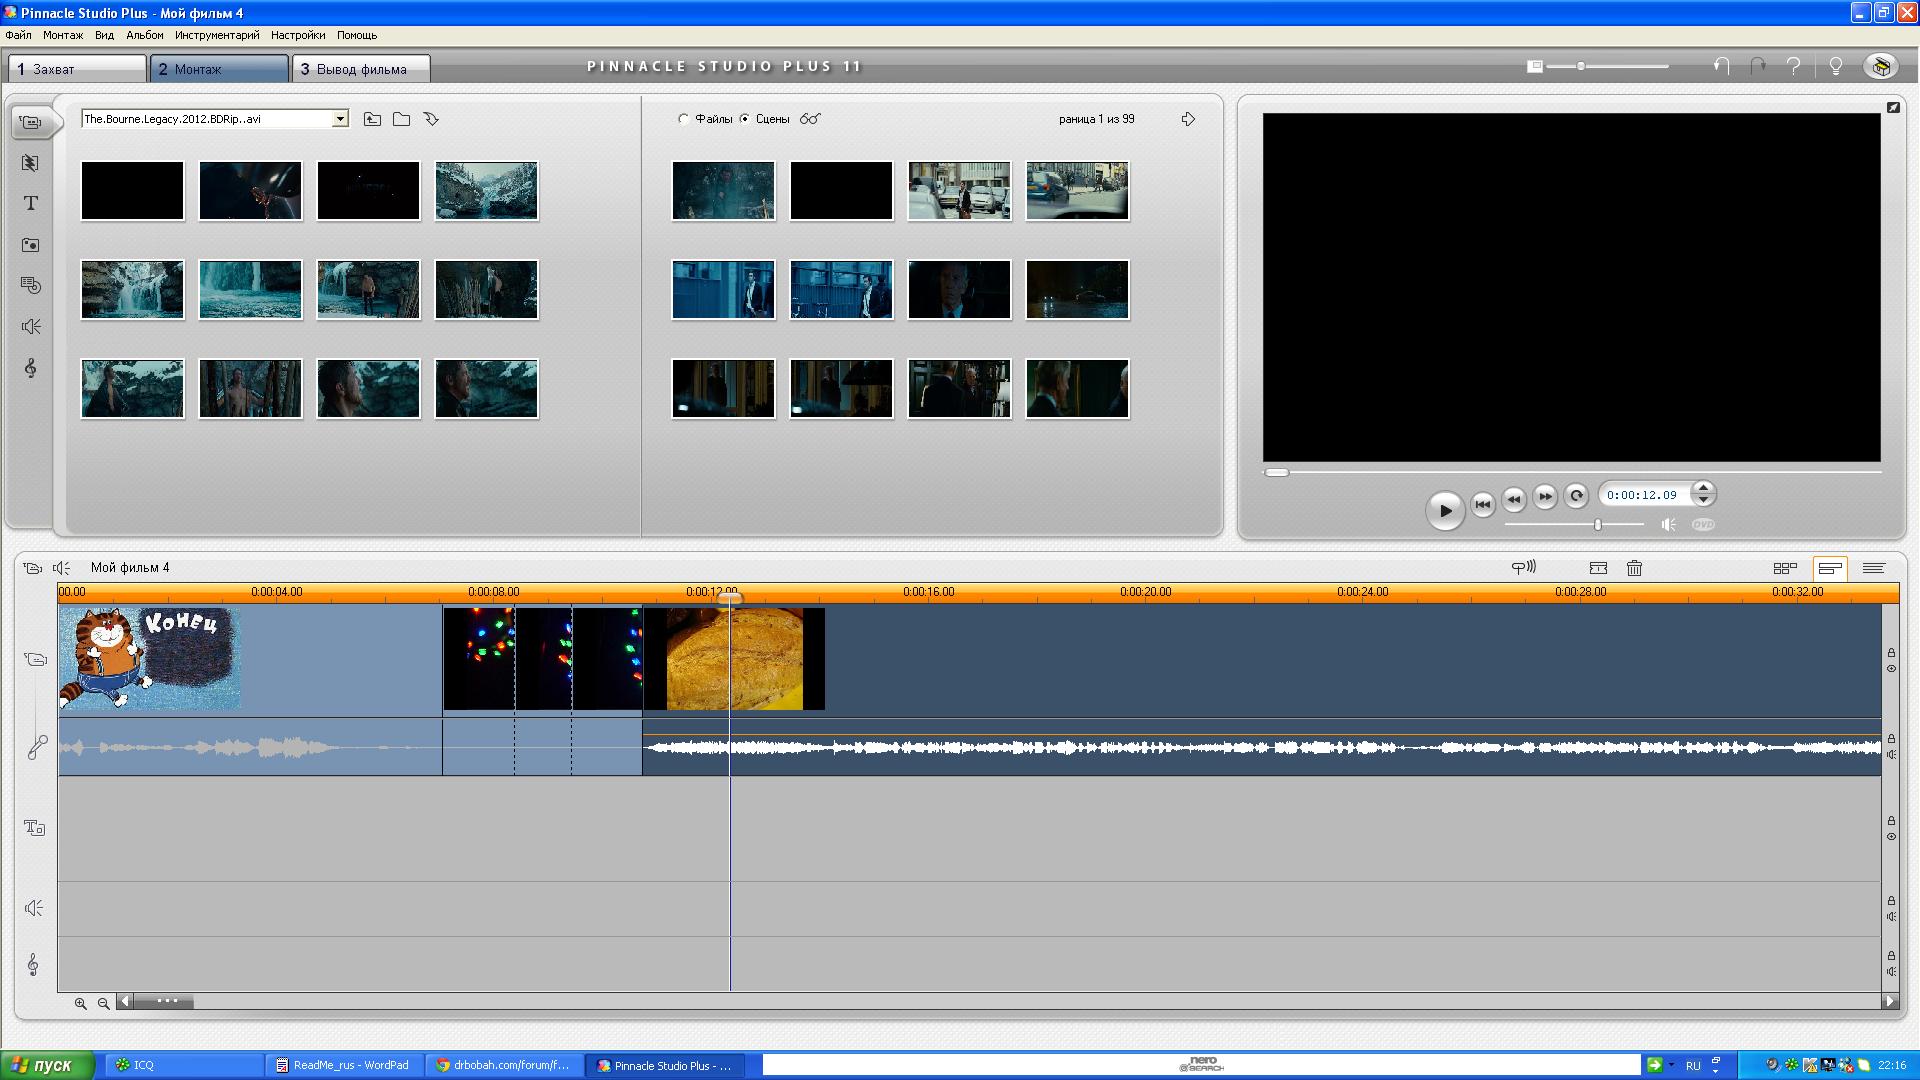1920x1080 pixels.
Task: Zoom in the timeline
Action: tap(80, 1003)
